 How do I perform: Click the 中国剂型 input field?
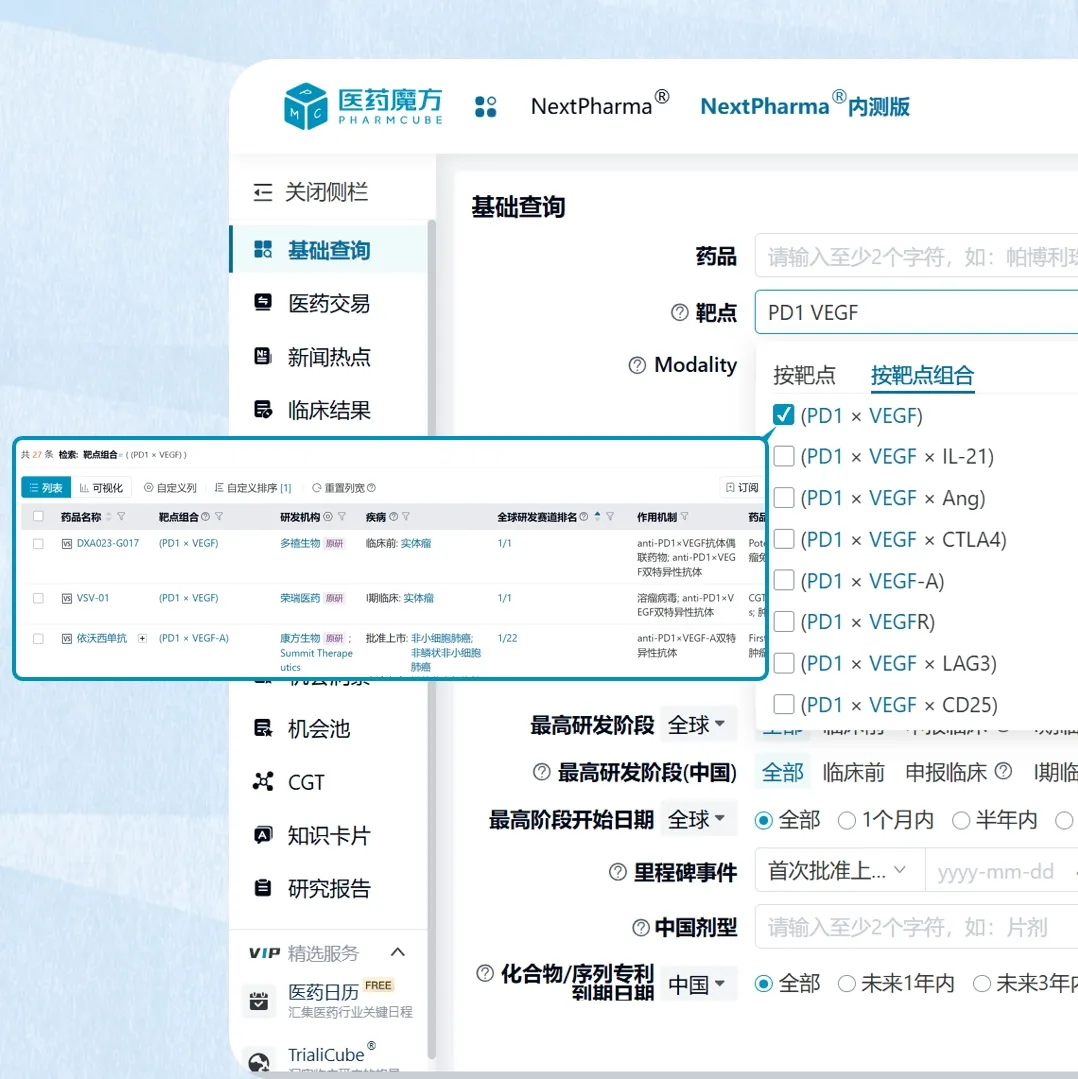[x=916, y=927]
